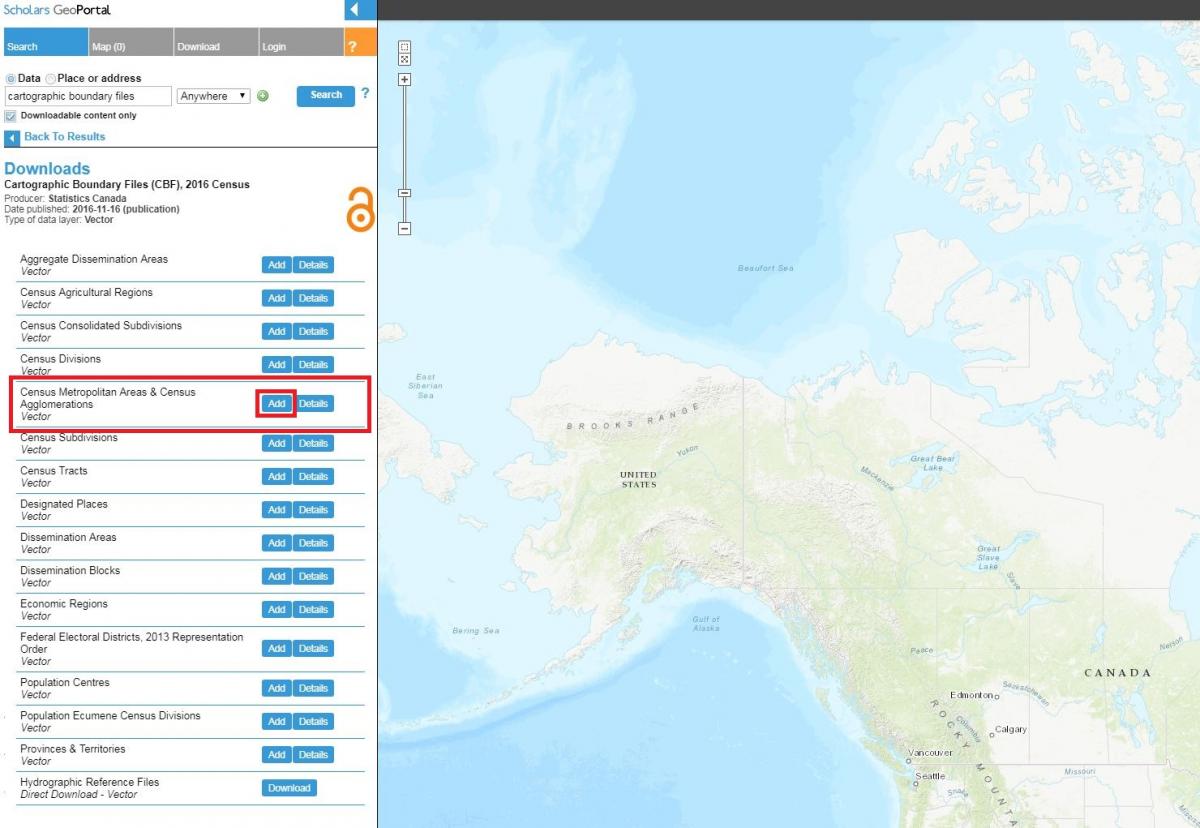Image resolution: width=1200 pixels, height=828 pixels.
Task: Click the blue question mark beside Search
Action: click(x=365, y=94)
